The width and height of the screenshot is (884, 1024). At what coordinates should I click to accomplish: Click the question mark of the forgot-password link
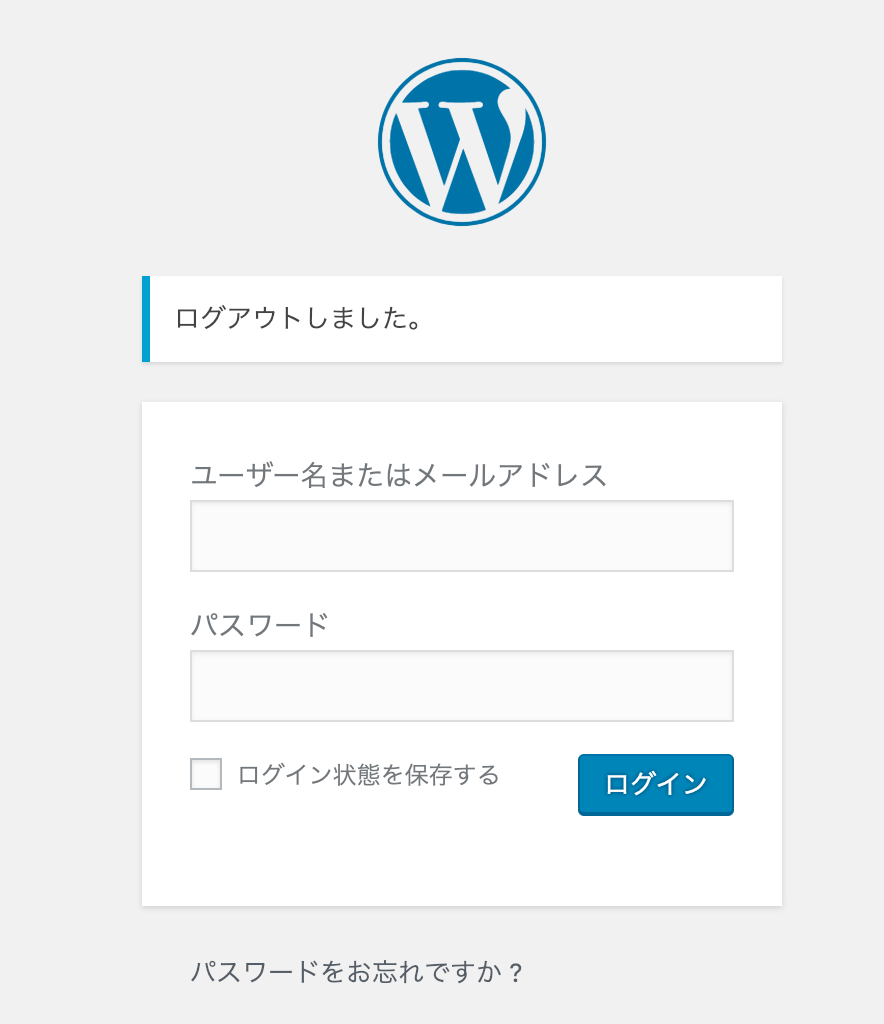coord(516,973)
